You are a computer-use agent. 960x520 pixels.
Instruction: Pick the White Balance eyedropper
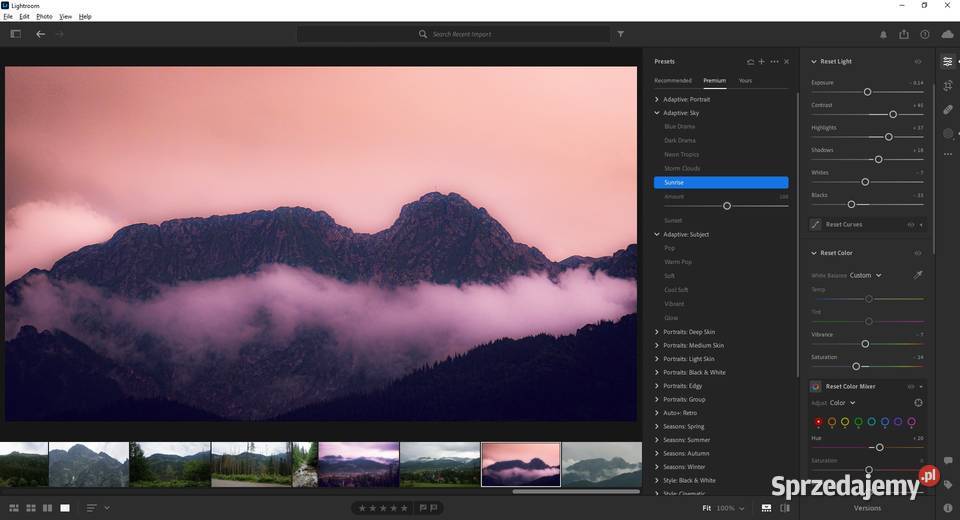(918, 275)
